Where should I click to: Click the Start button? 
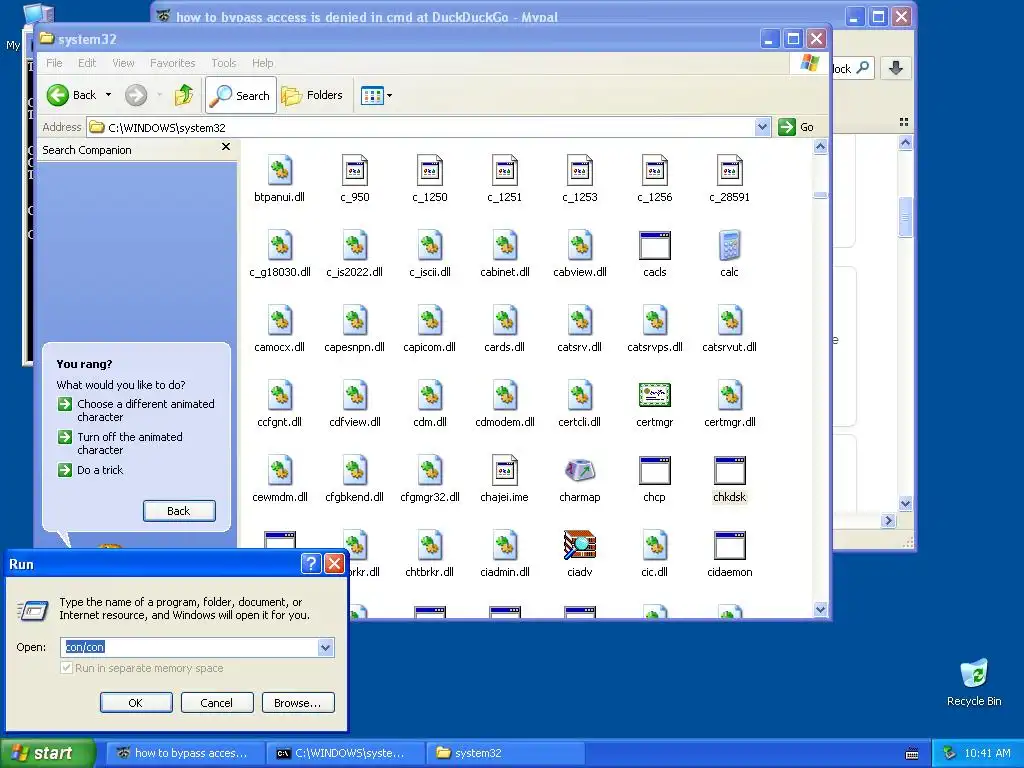47,753
